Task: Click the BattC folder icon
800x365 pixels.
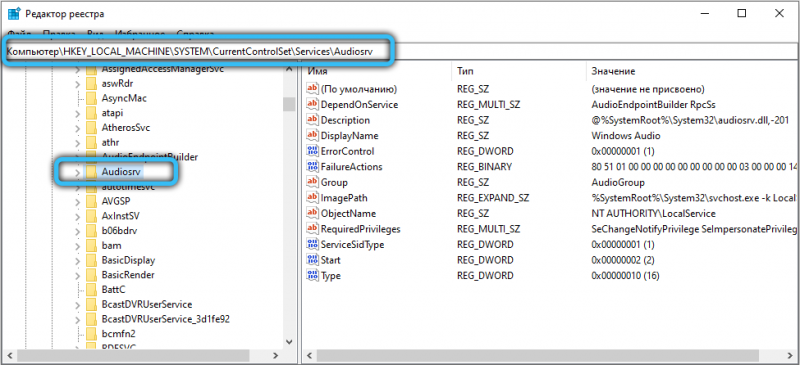Action: (x=91, y=289)
